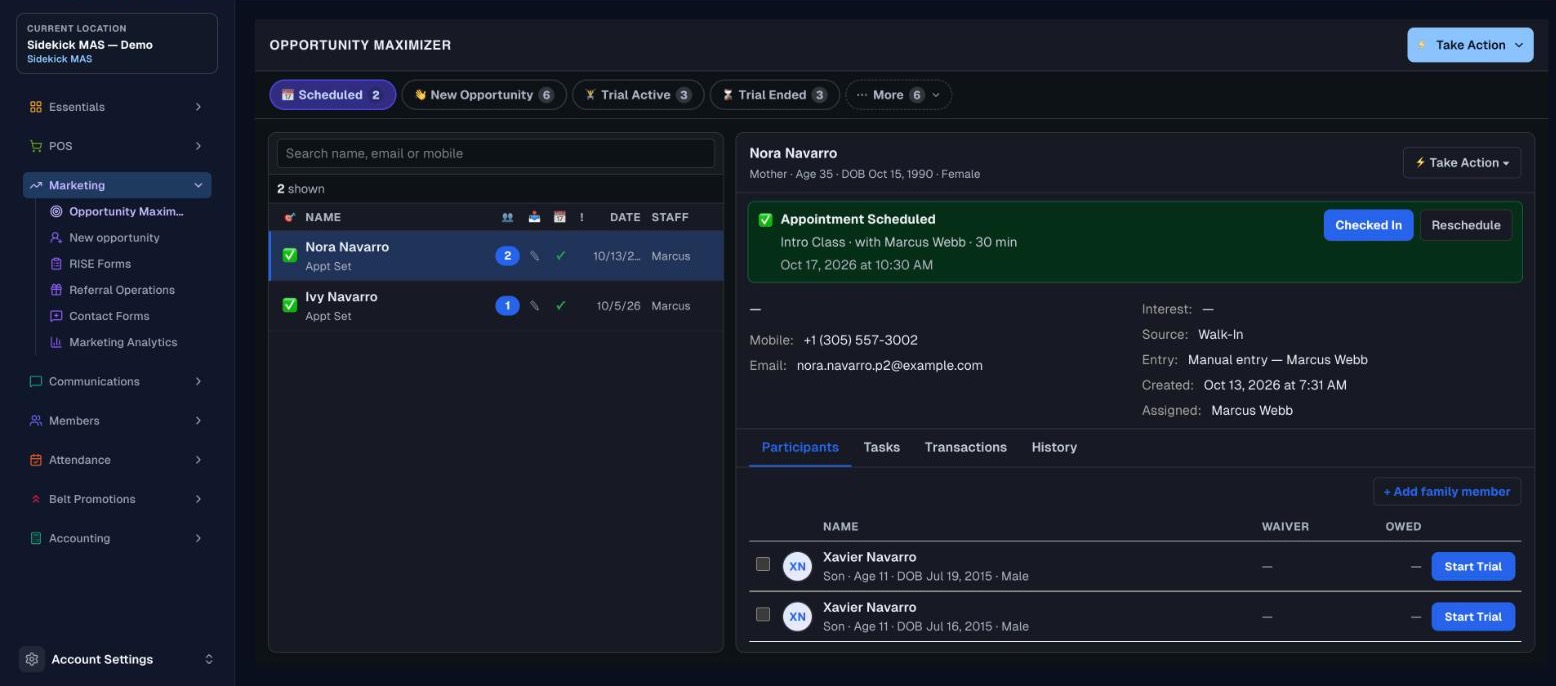
Task: Click the RISE Forms clipboard icon
Action: click(56, 264)
